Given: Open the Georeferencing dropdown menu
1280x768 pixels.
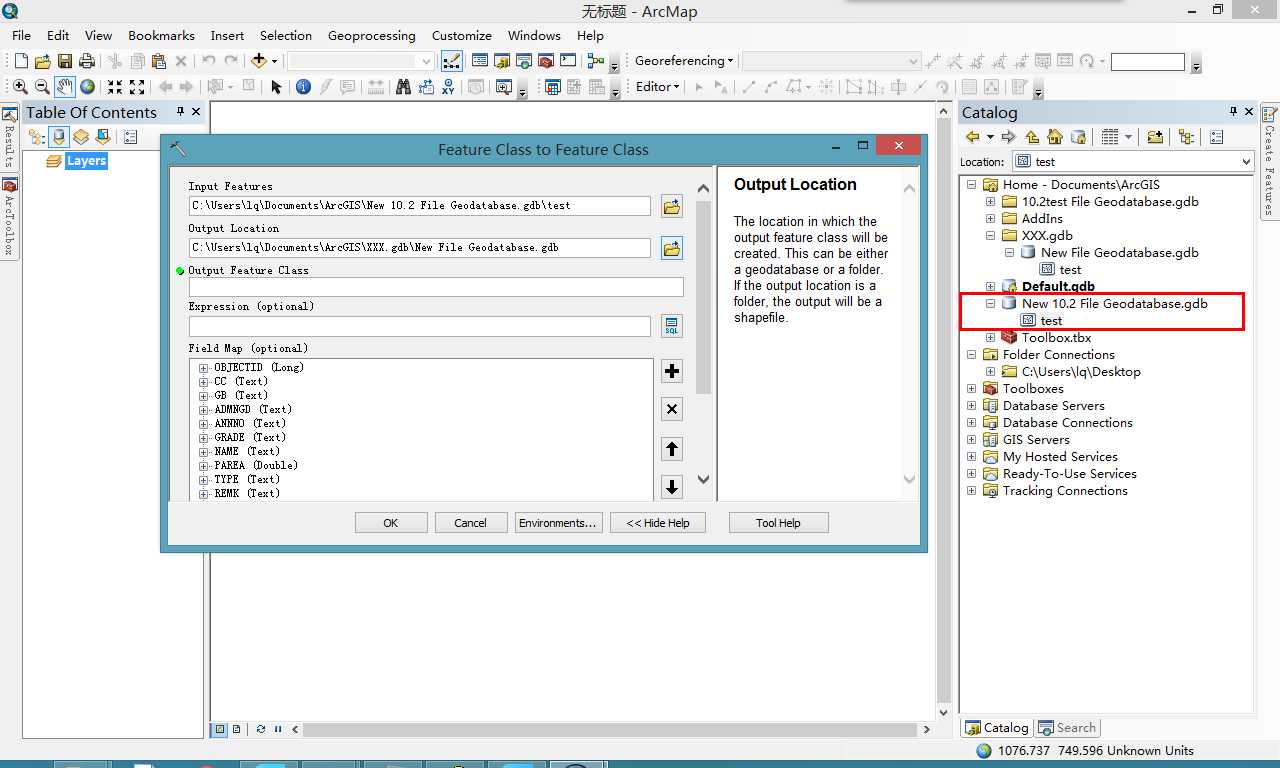Looking at the screenshot, I should point(684,60).
